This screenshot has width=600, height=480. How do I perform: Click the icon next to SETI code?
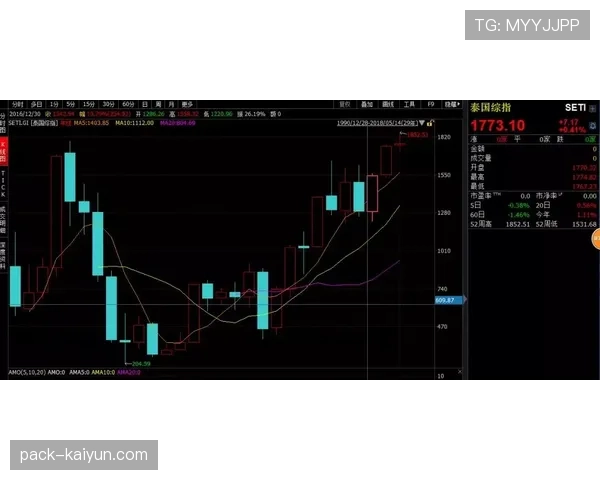(x=592, y=106)
